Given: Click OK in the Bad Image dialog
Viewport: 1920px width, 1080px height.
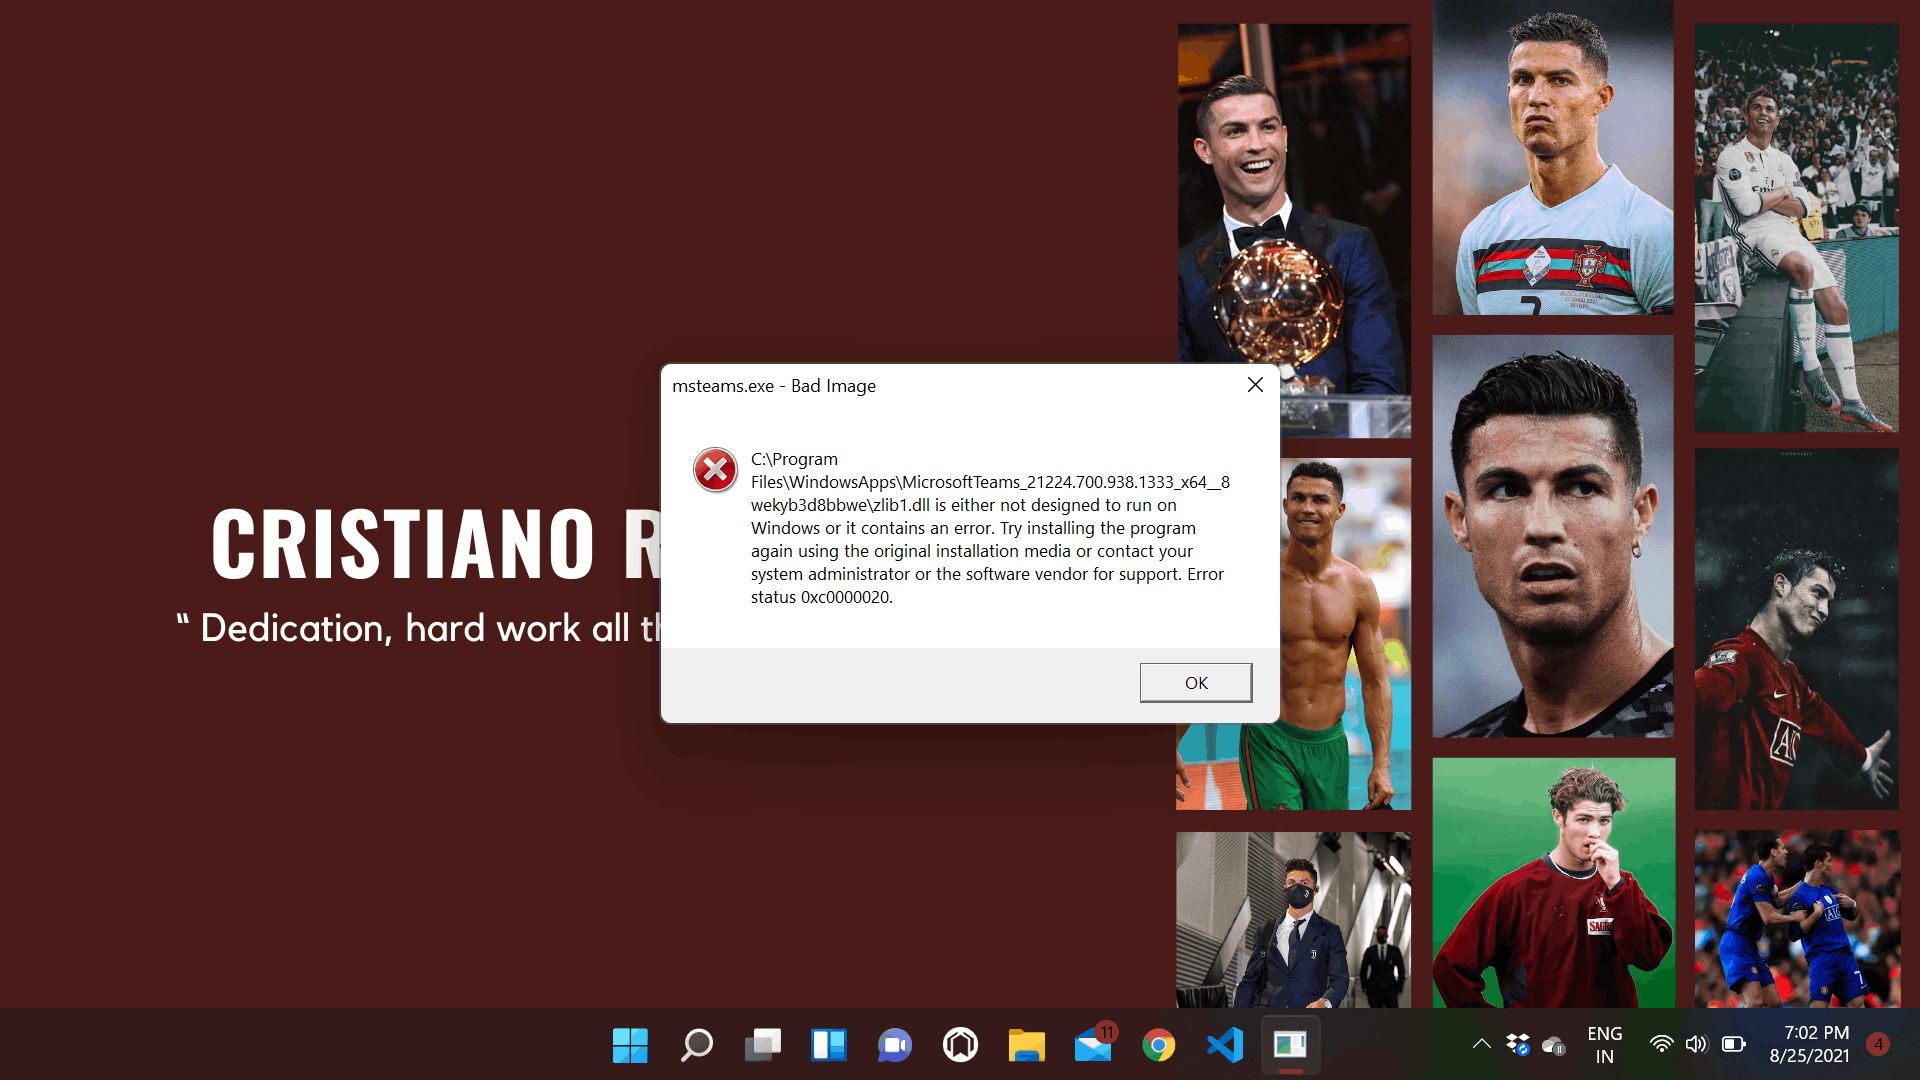Looking at the screenshot, I should (1195, 683).
